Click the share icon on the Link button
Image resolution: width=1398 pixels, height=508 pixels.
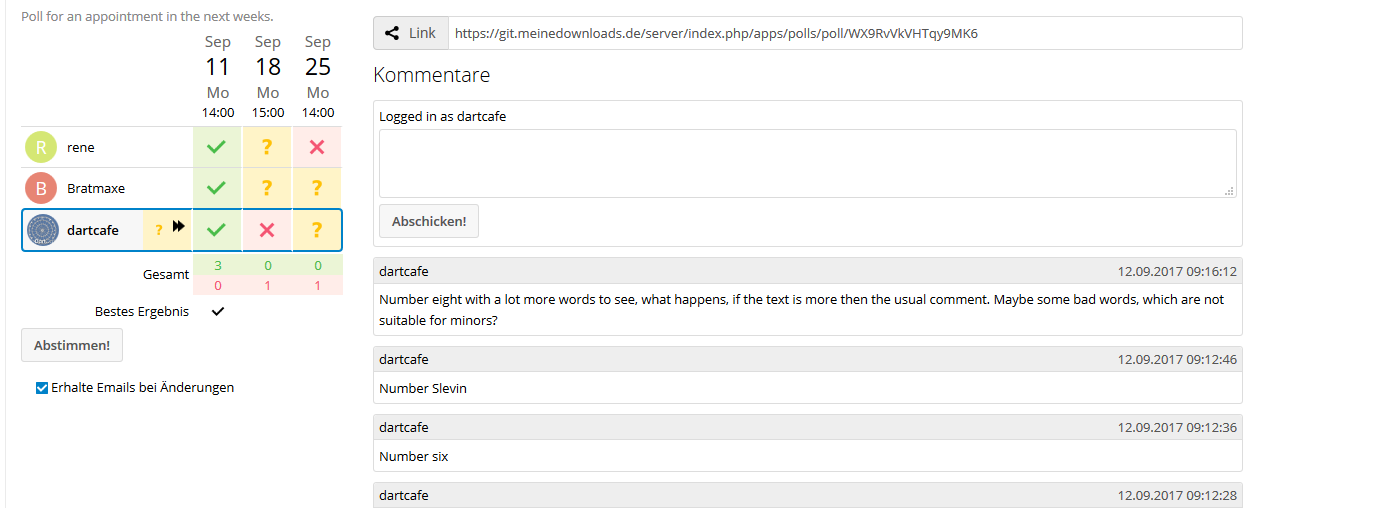click(392, 33)
